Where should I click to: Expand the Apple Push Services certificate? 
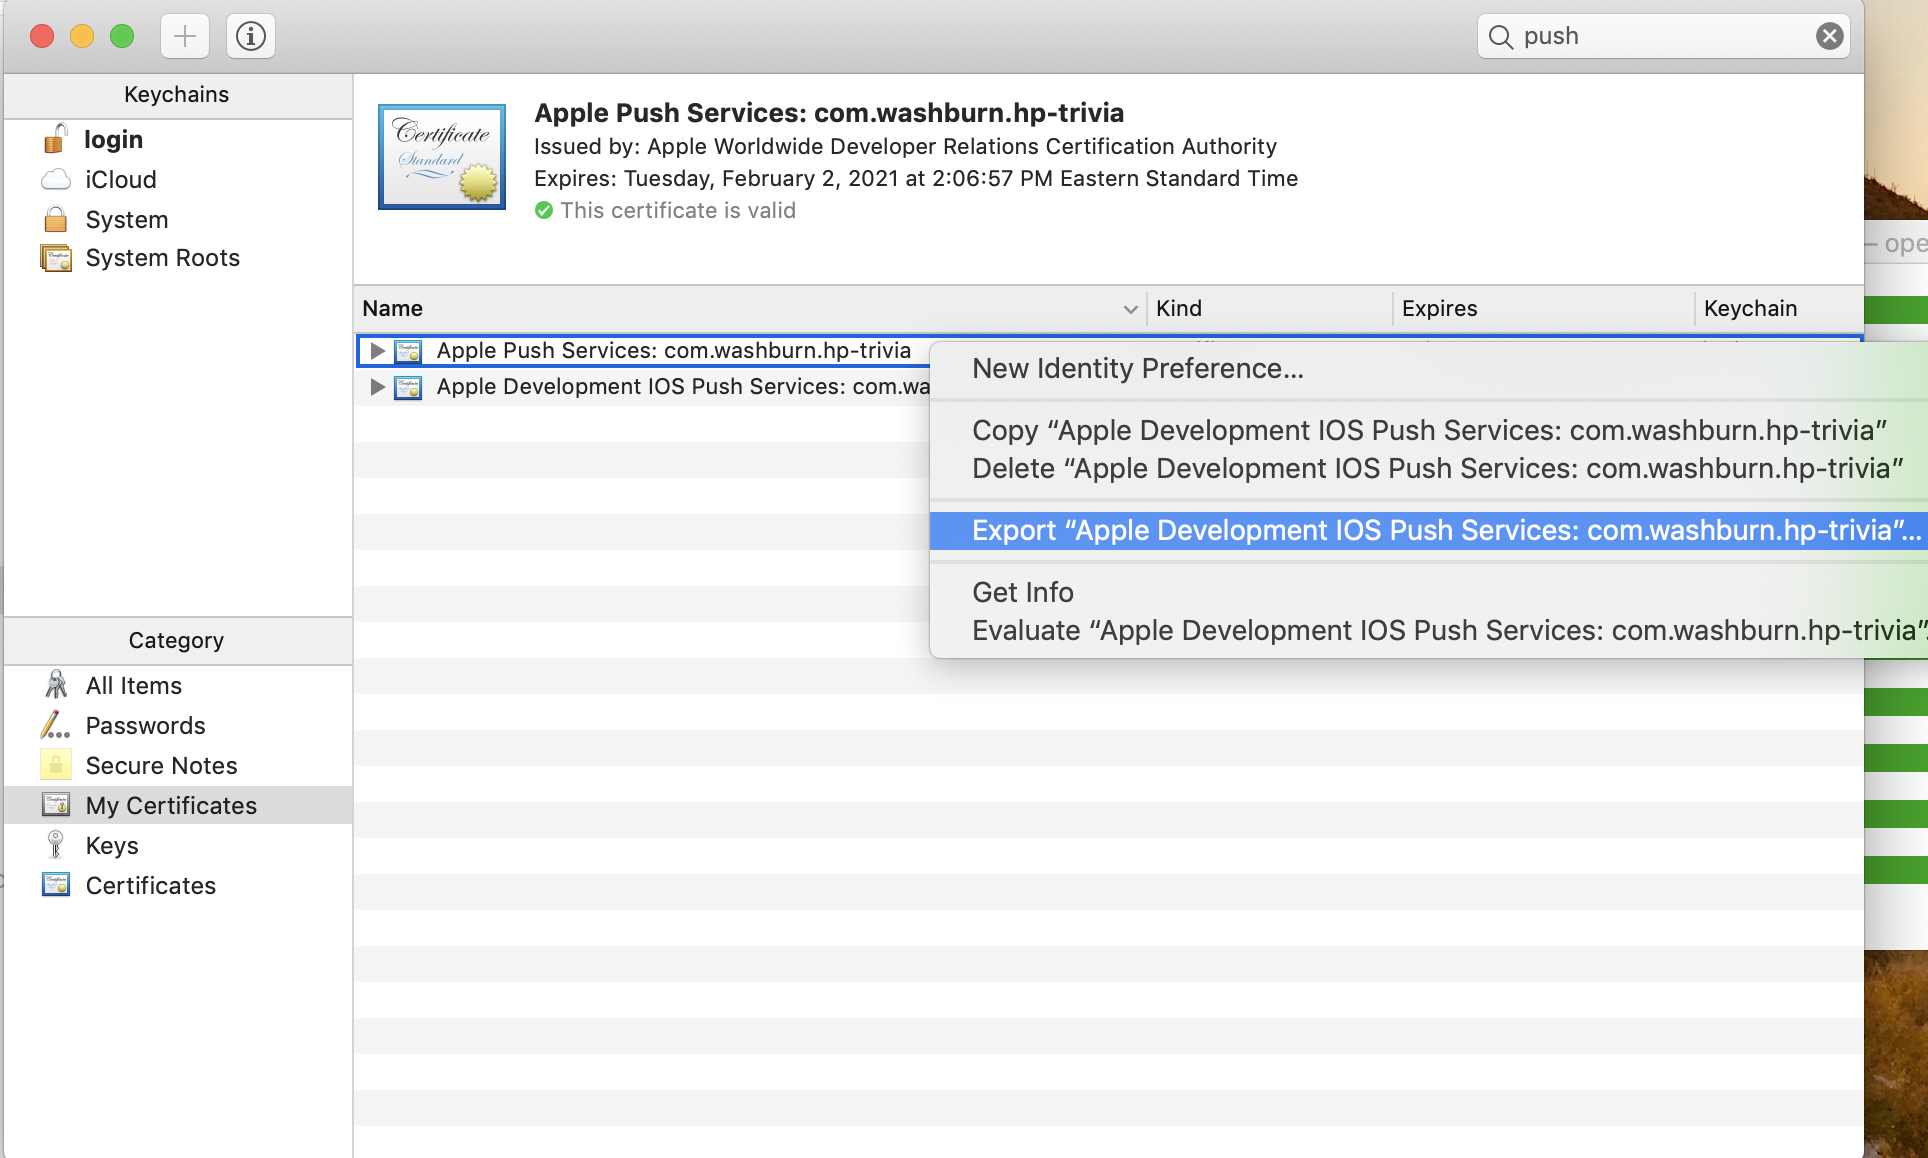pyautogui.click(x=377, y=351)
